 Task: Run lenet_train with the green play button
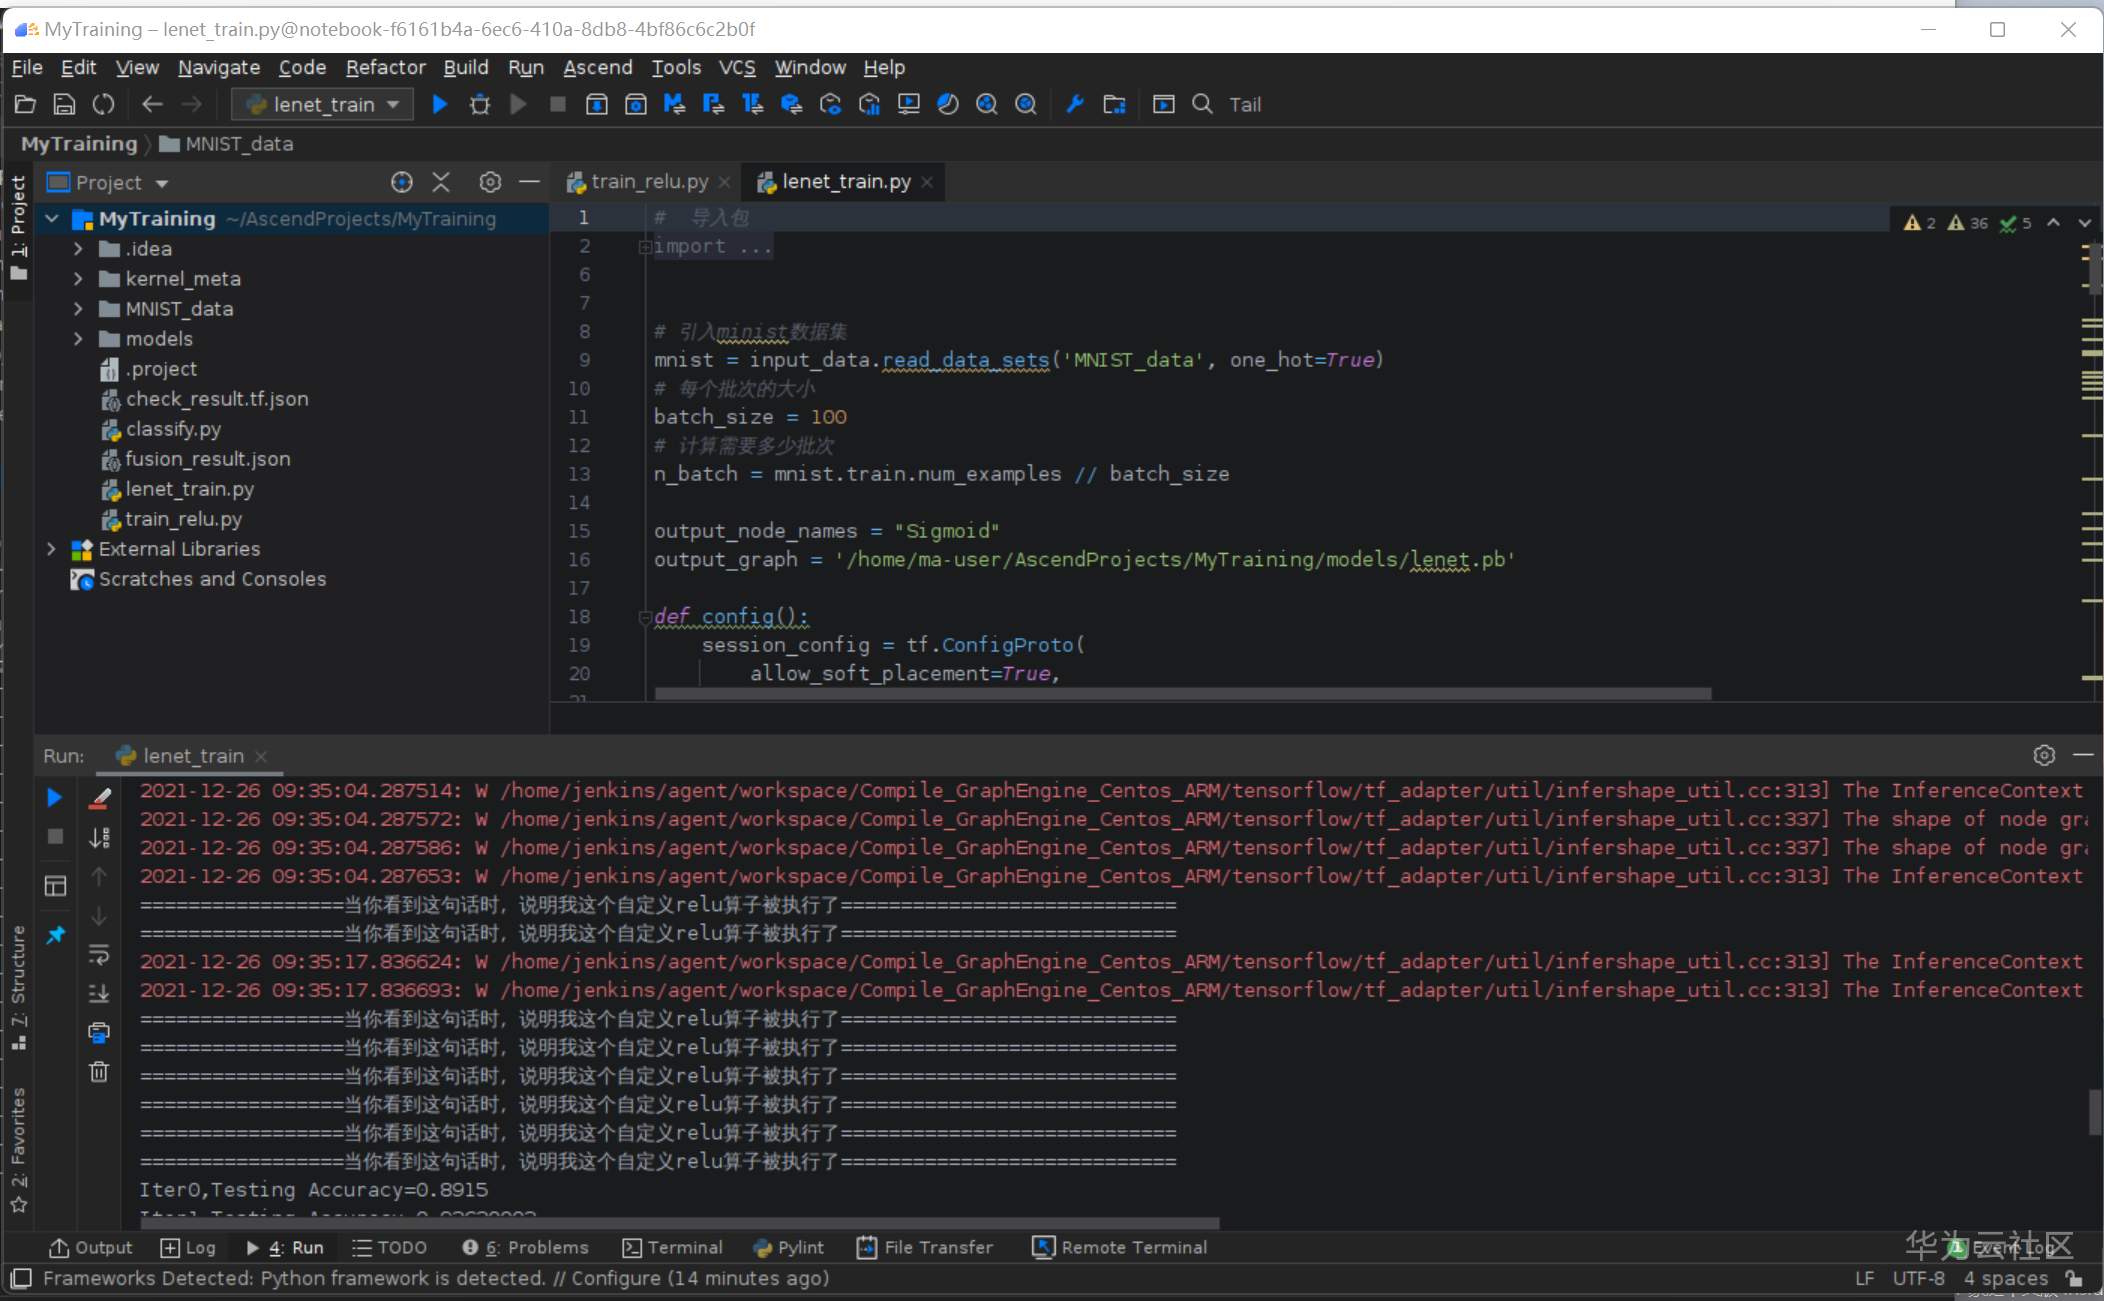pyautogui.click(x=439, y=104)
